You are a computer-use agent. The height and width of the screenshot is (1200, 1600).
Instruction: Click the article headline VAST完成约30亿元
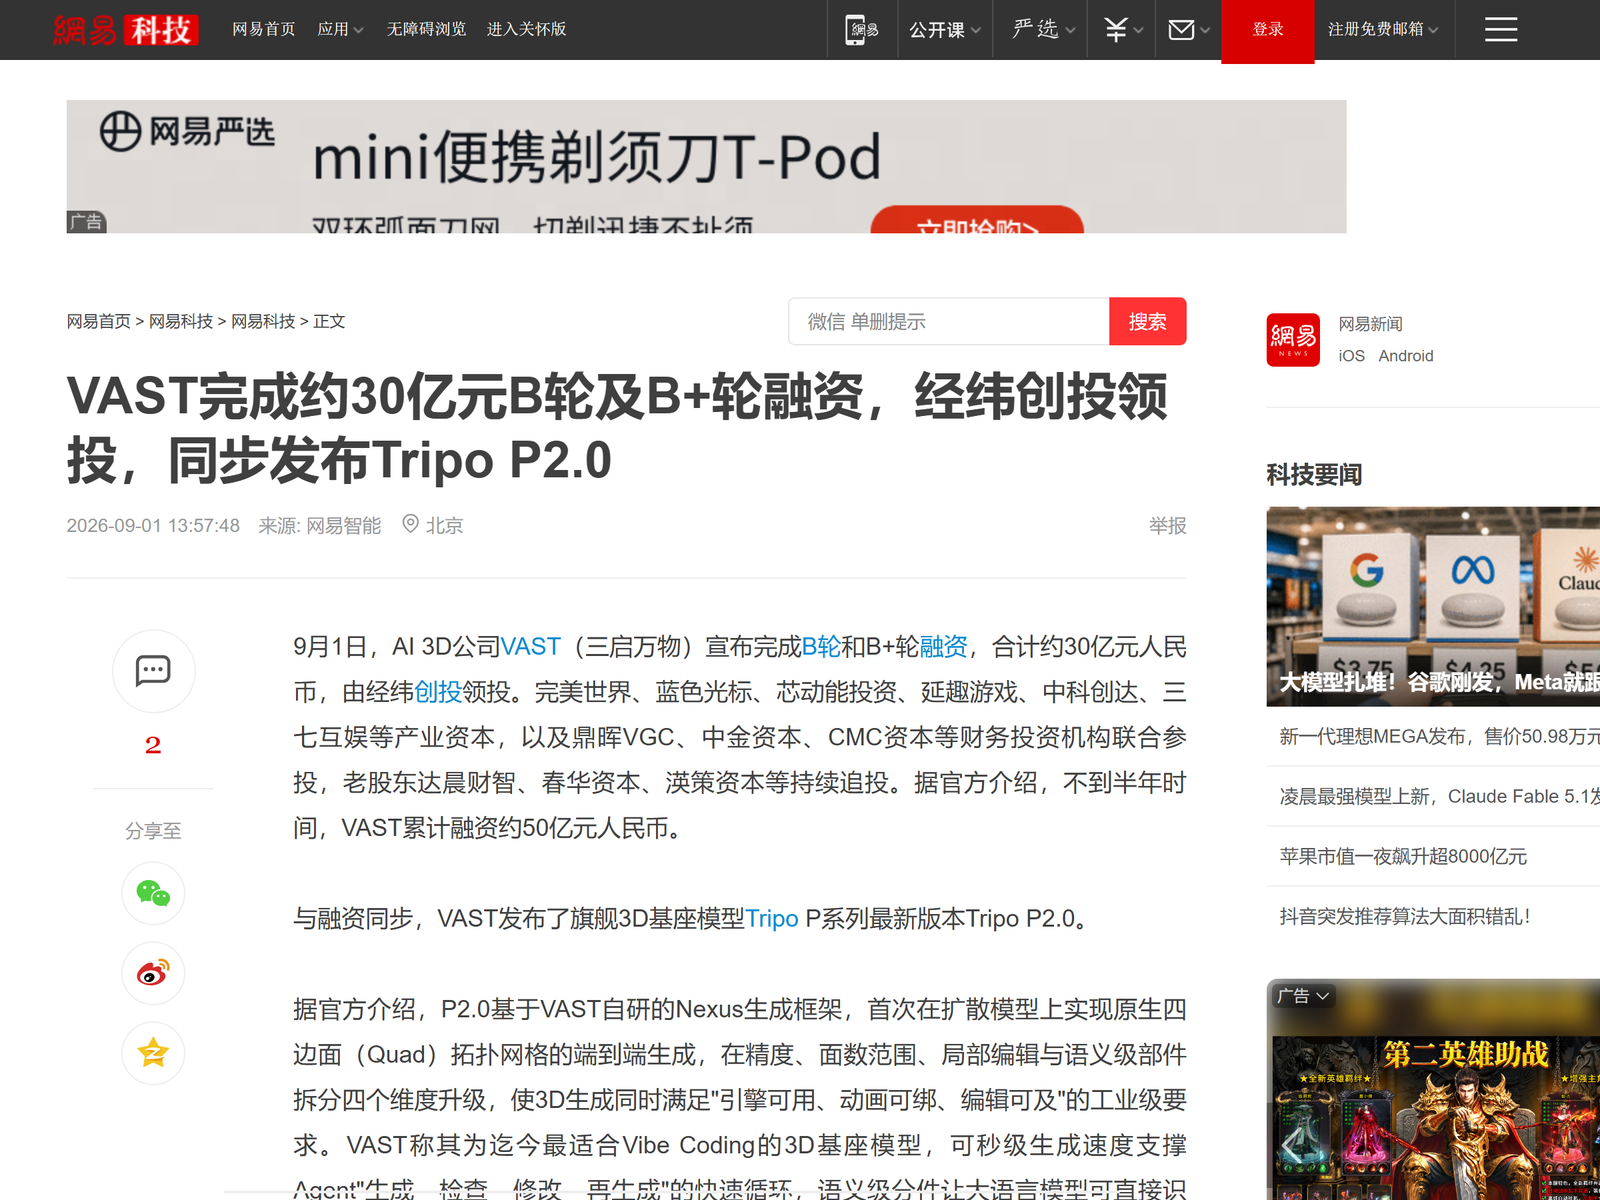tap(617, 428)
